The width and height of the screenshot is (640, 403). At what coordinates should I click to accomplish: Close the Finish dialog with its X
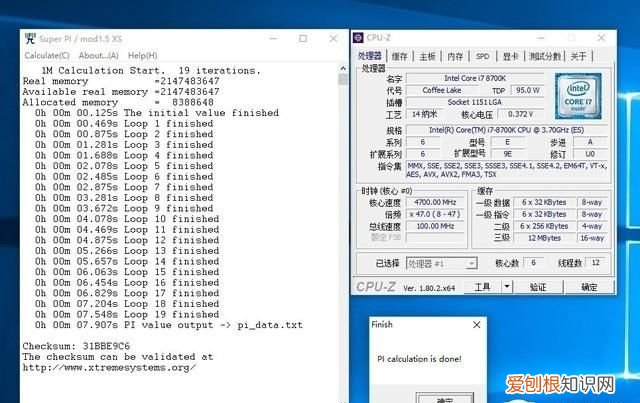476,325
